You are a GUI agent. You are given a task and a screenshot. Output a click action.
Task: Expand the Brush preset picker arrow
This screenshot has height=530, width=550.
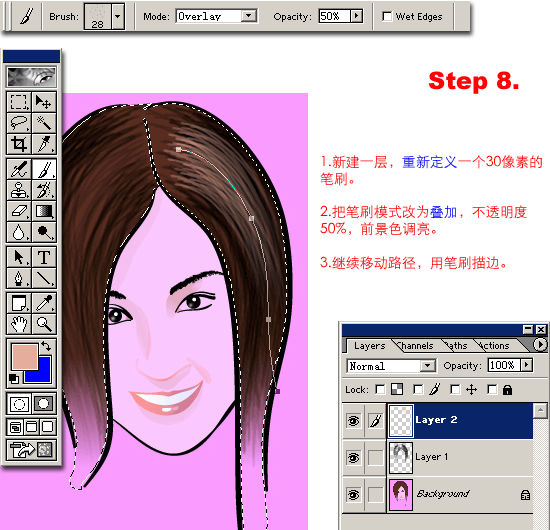pos(118,16)
